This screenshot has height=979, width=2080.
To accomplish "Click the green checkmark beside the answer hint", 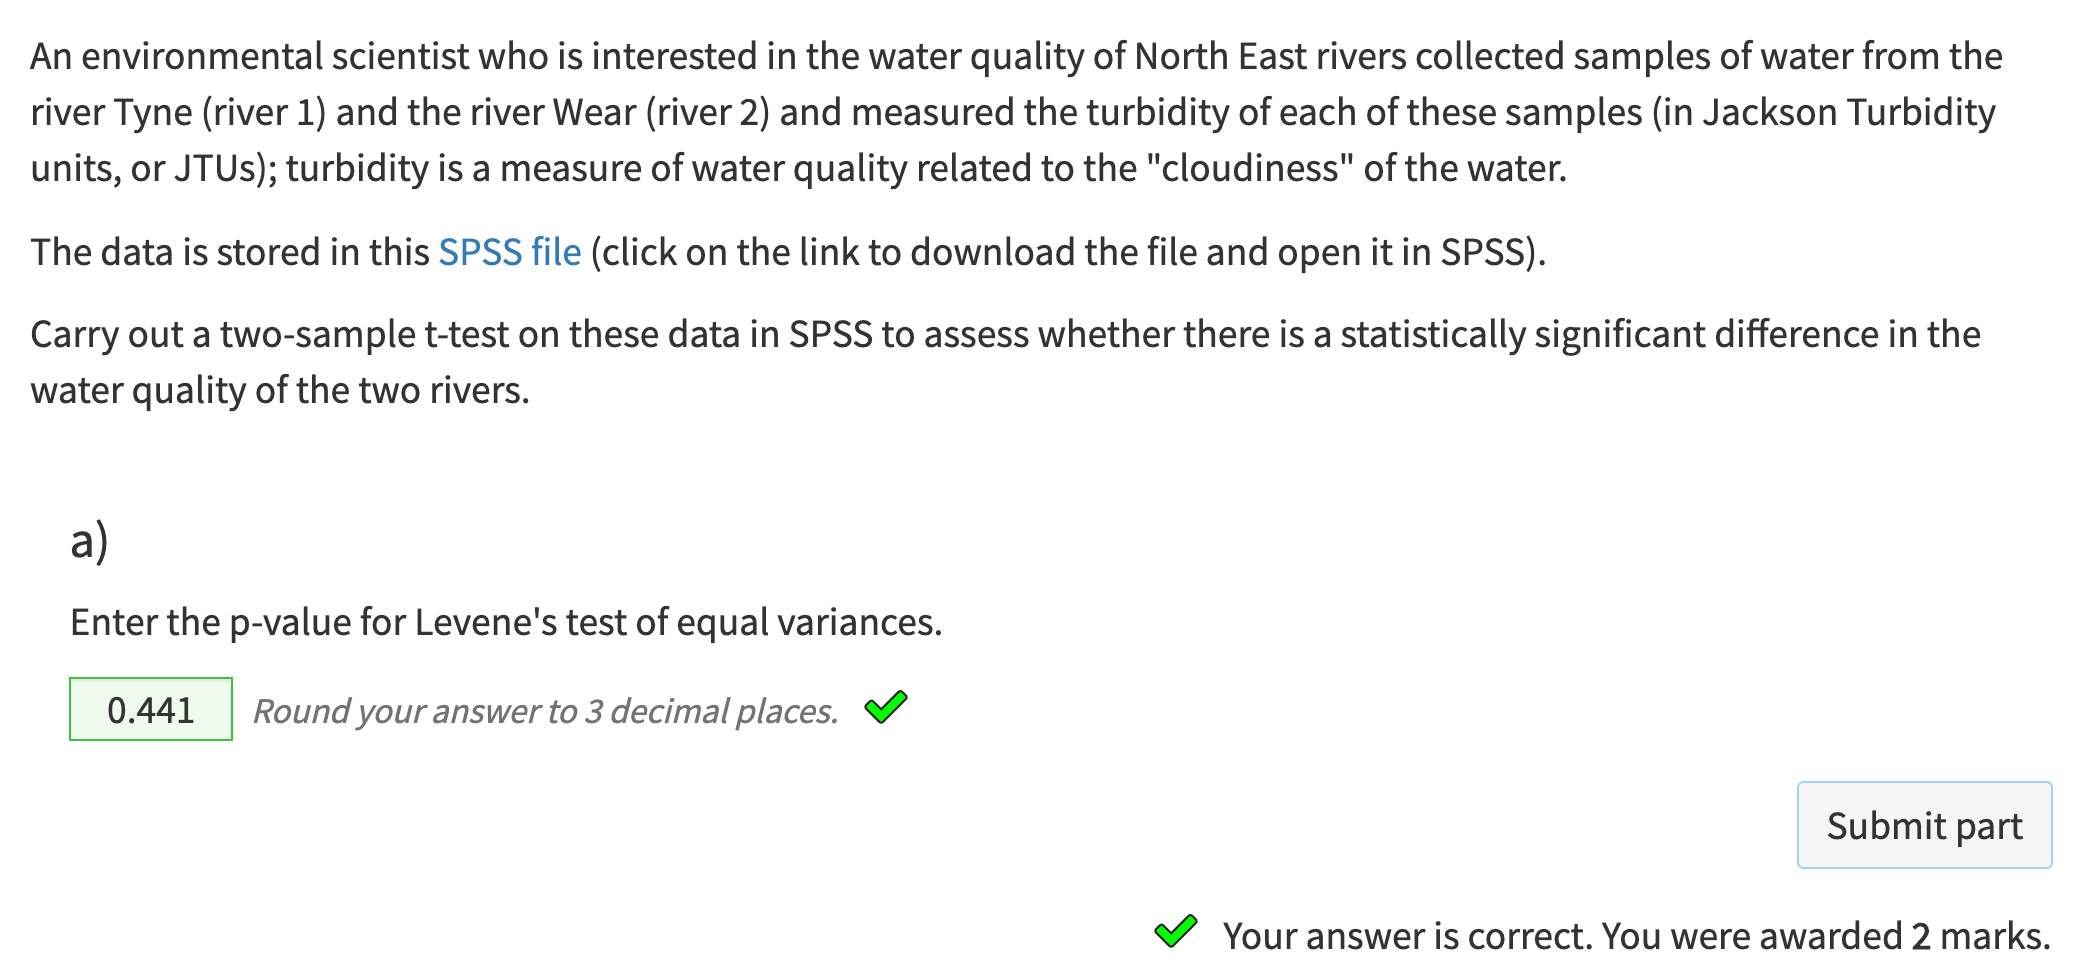I will tap(886, 708).
